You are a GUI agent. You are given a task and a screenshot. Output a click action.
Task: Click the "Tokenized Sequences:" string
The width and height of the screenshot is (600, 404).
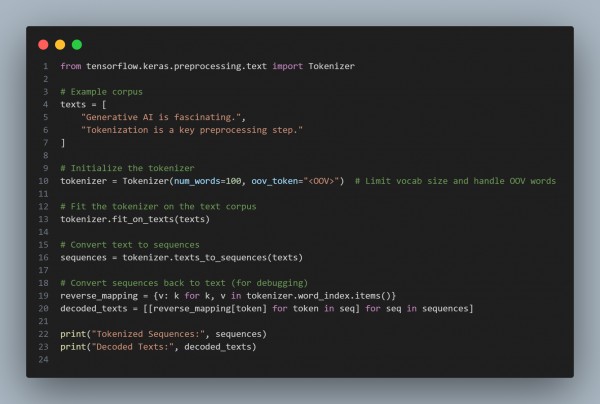pos(148,334)
